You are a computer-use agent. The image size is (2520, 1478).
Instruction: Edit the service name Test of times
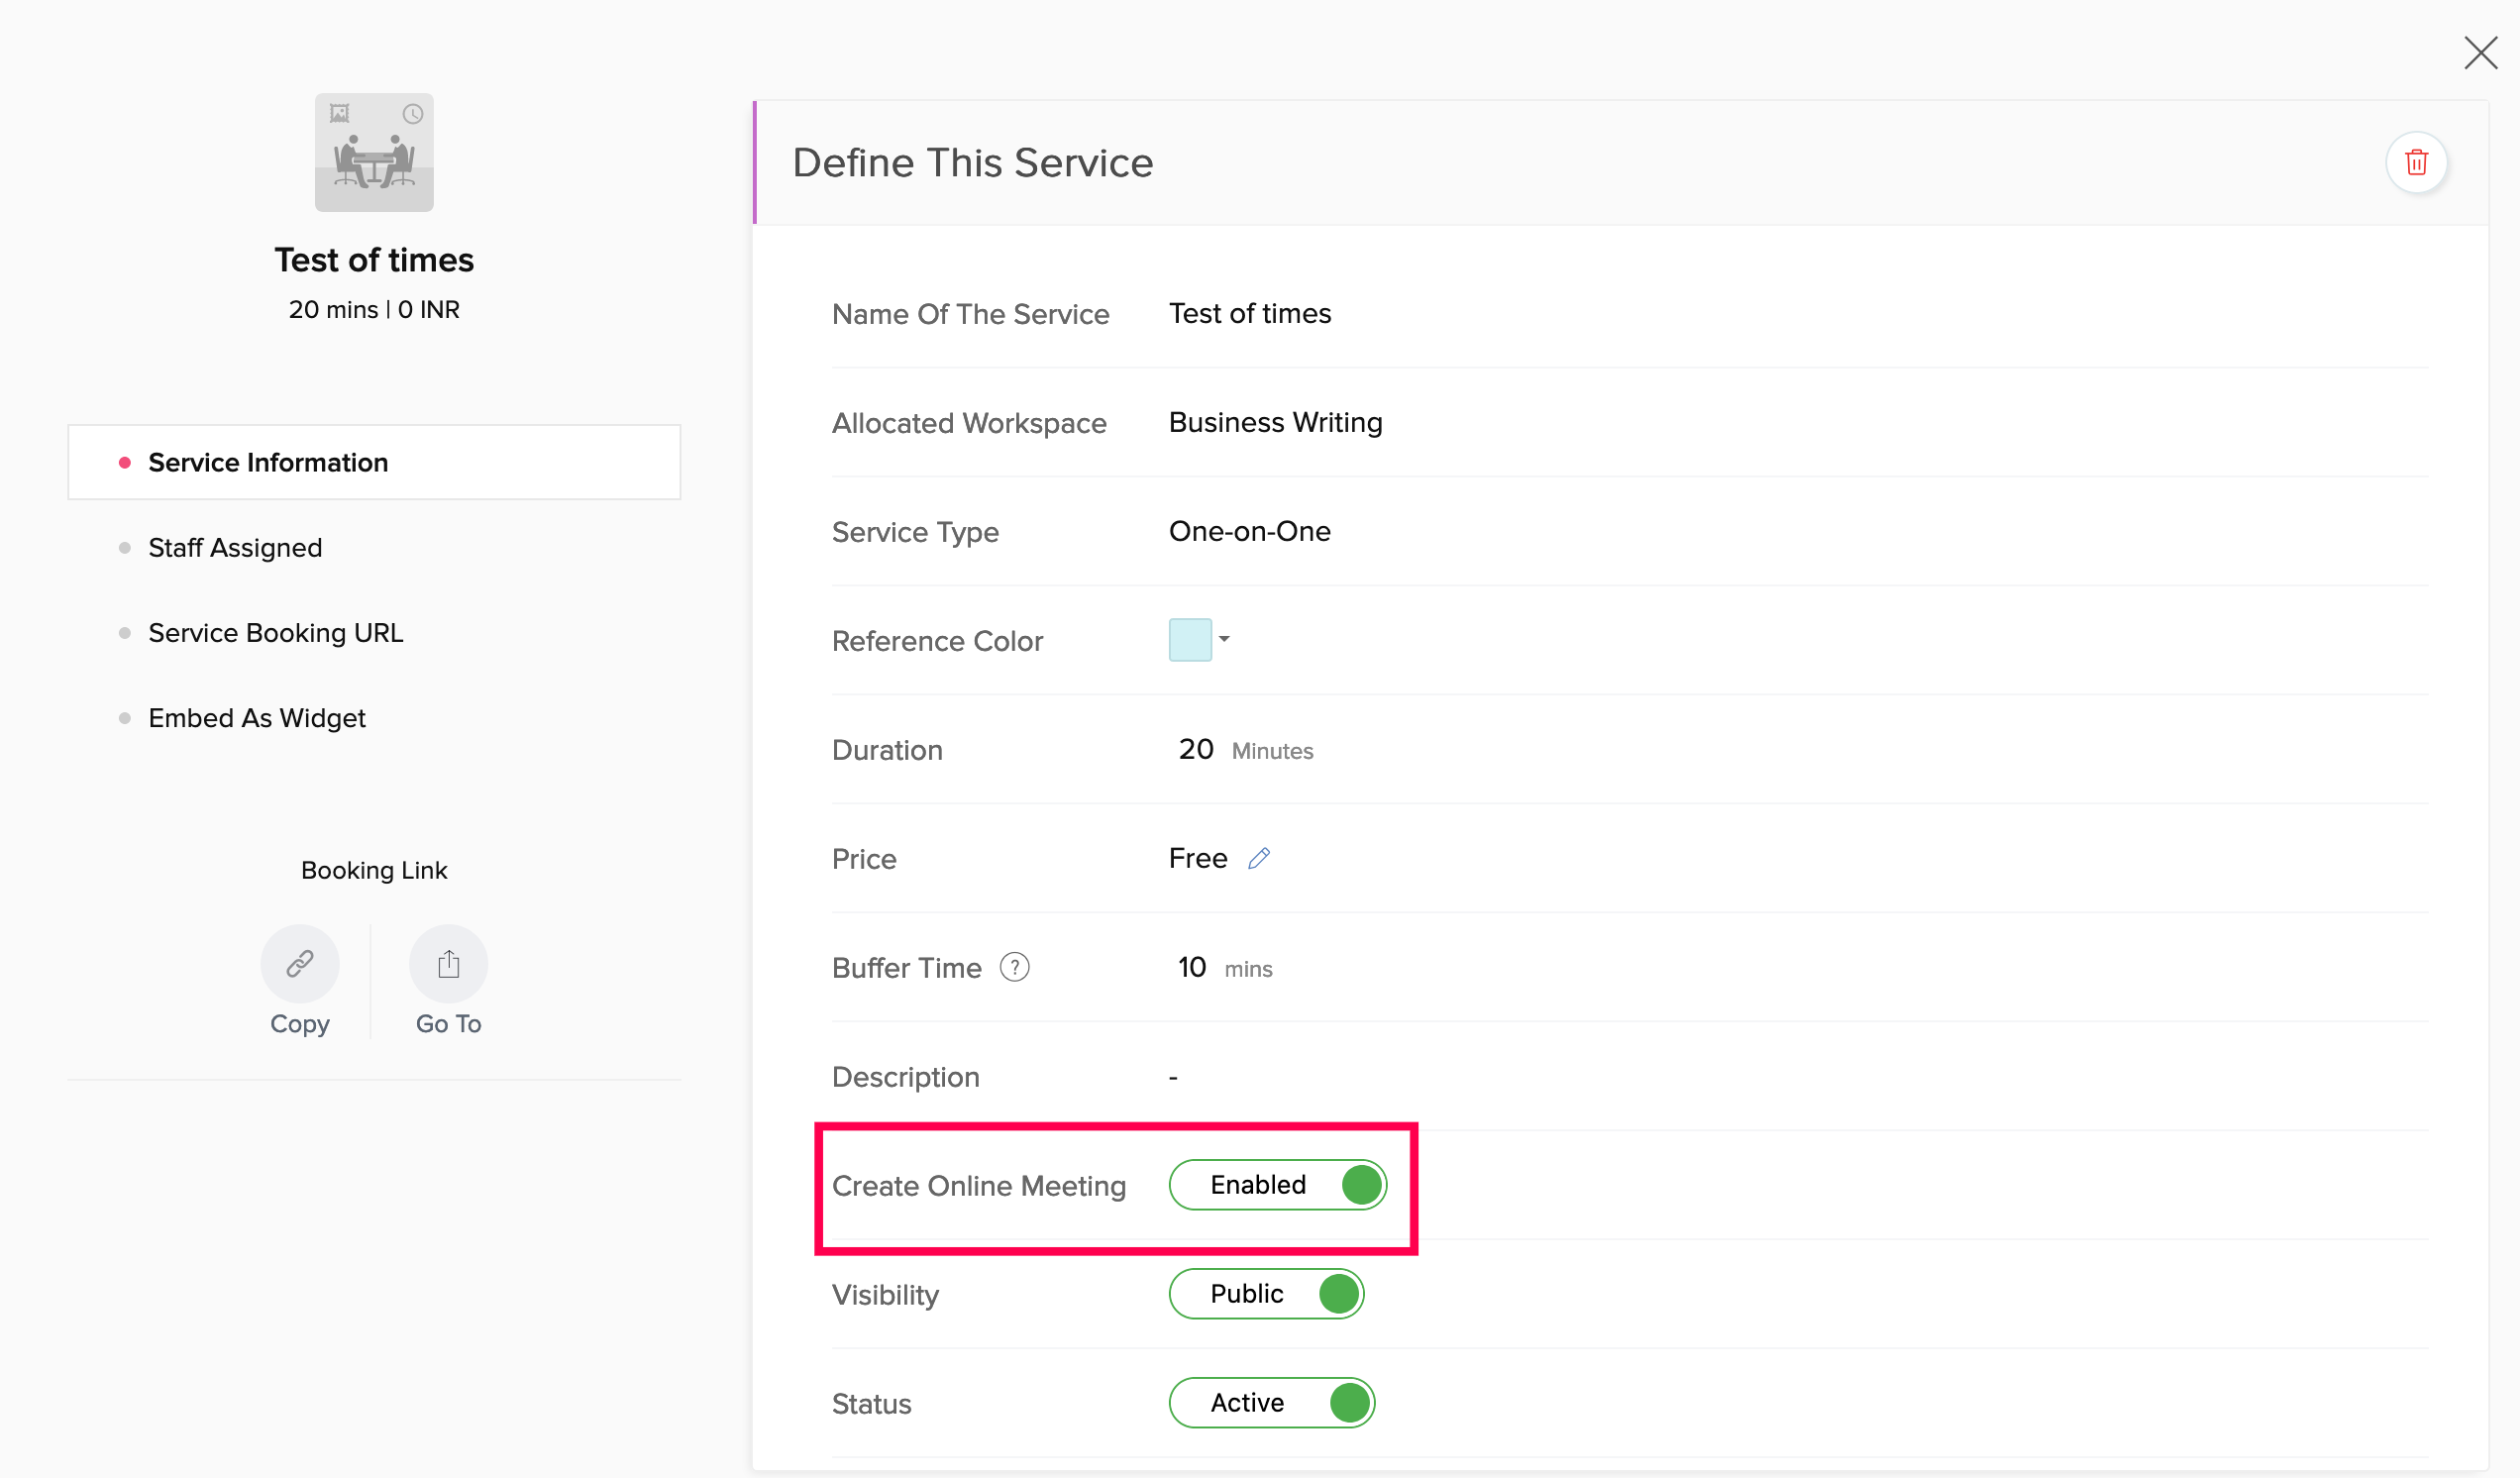(1249, 313)
